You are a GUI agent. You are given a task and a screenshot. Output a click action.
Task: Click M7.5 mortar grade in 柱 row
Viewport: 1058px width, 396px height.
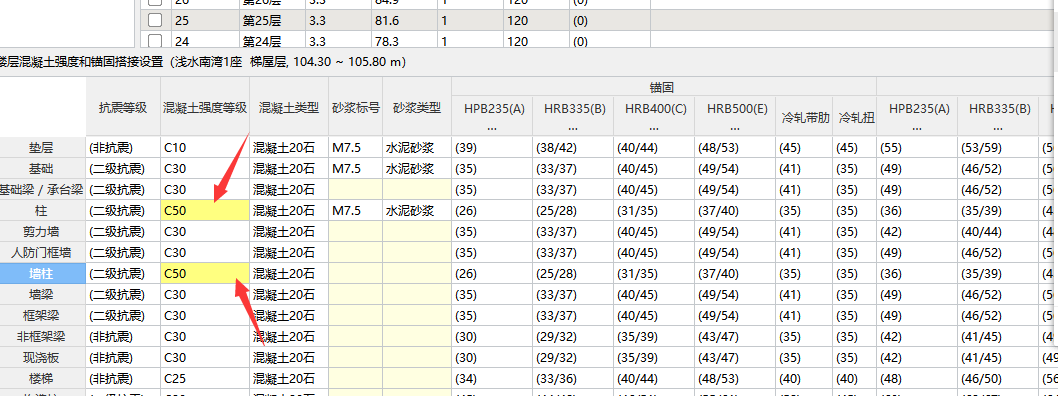(356, 210)
